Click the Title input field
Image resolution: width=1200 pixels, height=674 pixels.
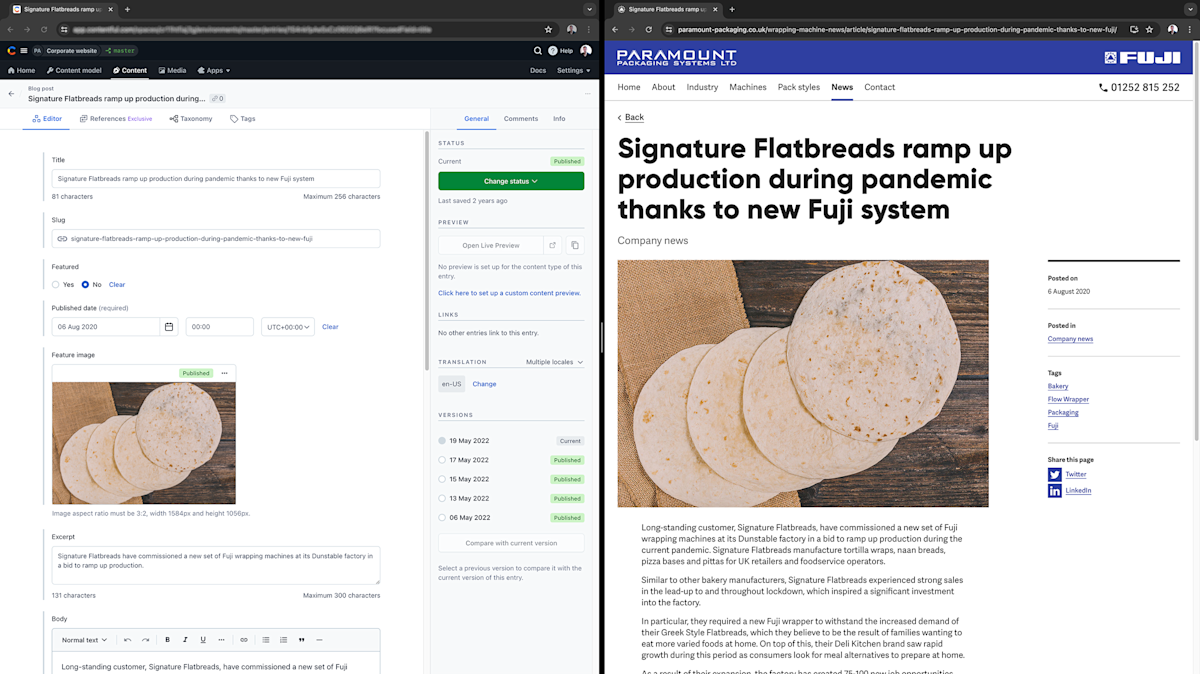pyautogui.click(x=216, y=179)
